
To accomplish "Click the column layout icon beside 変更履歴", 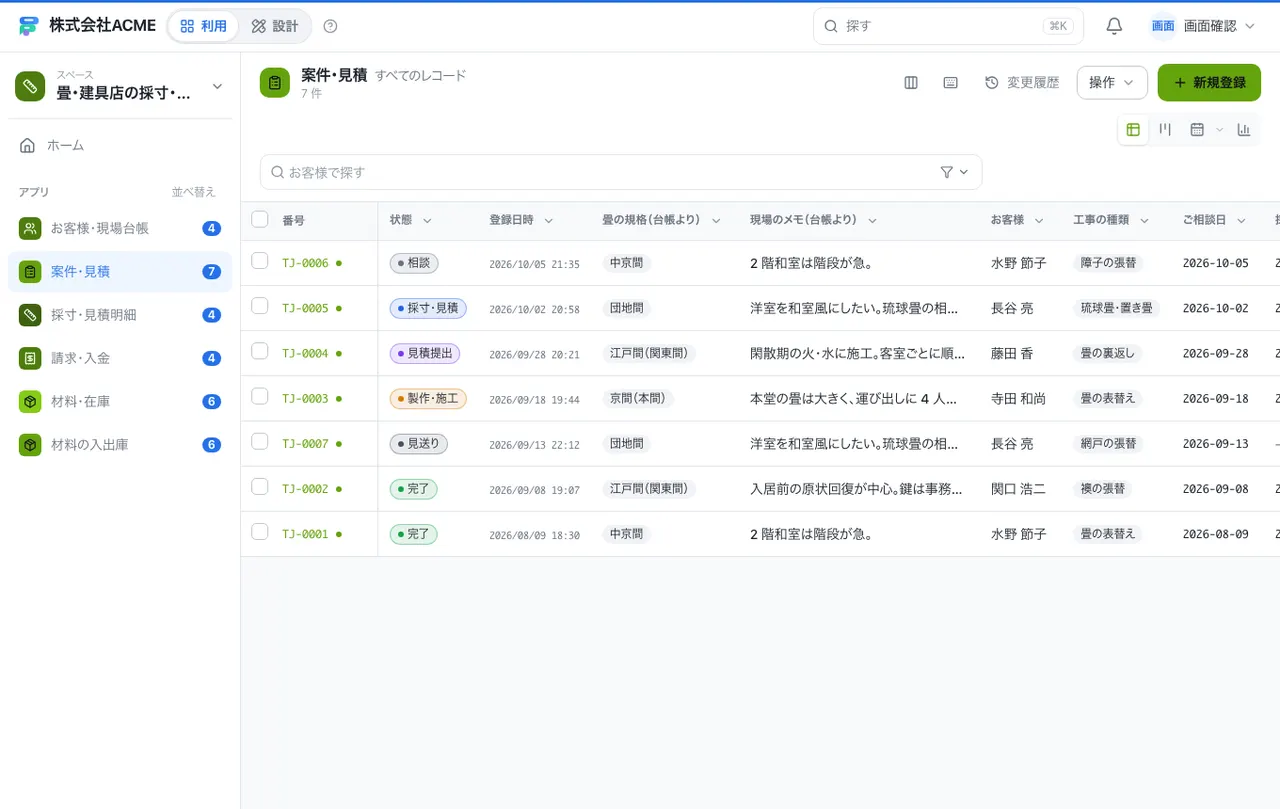I will click(x=911, y=83).
